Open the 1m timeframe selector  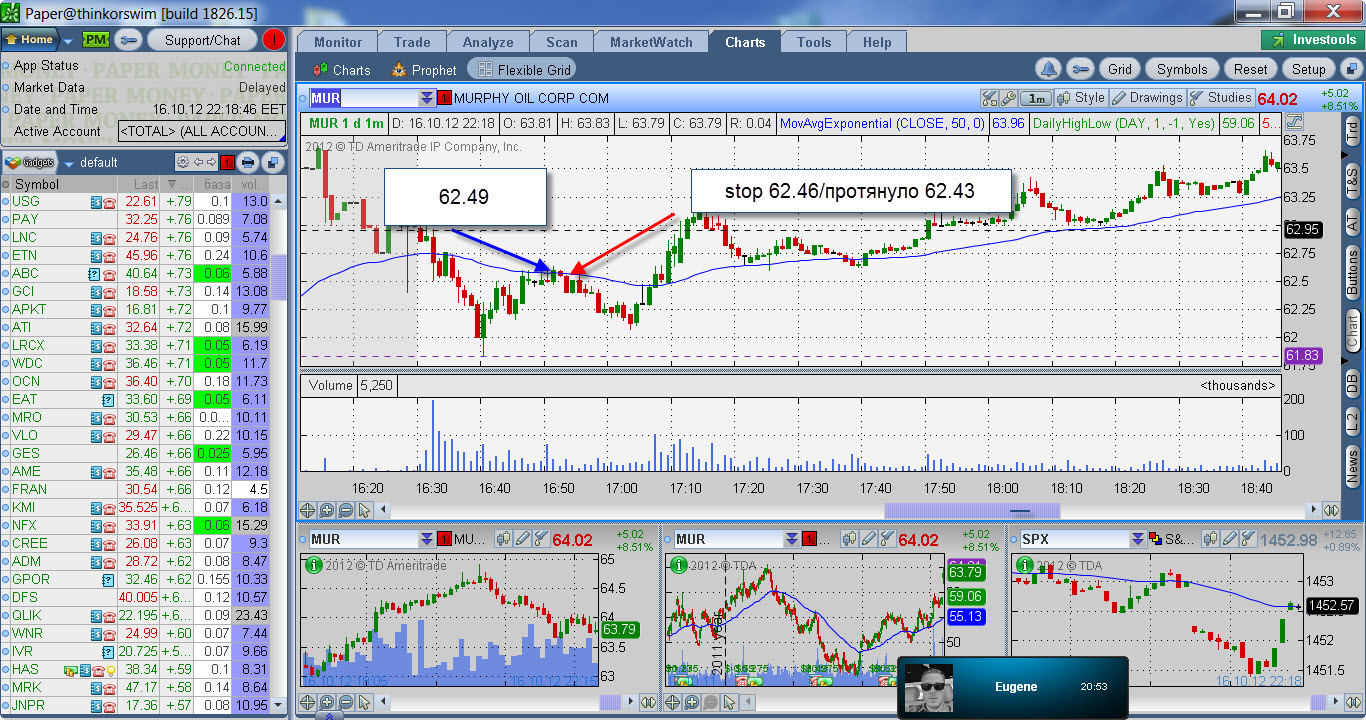pos(1037,98)
